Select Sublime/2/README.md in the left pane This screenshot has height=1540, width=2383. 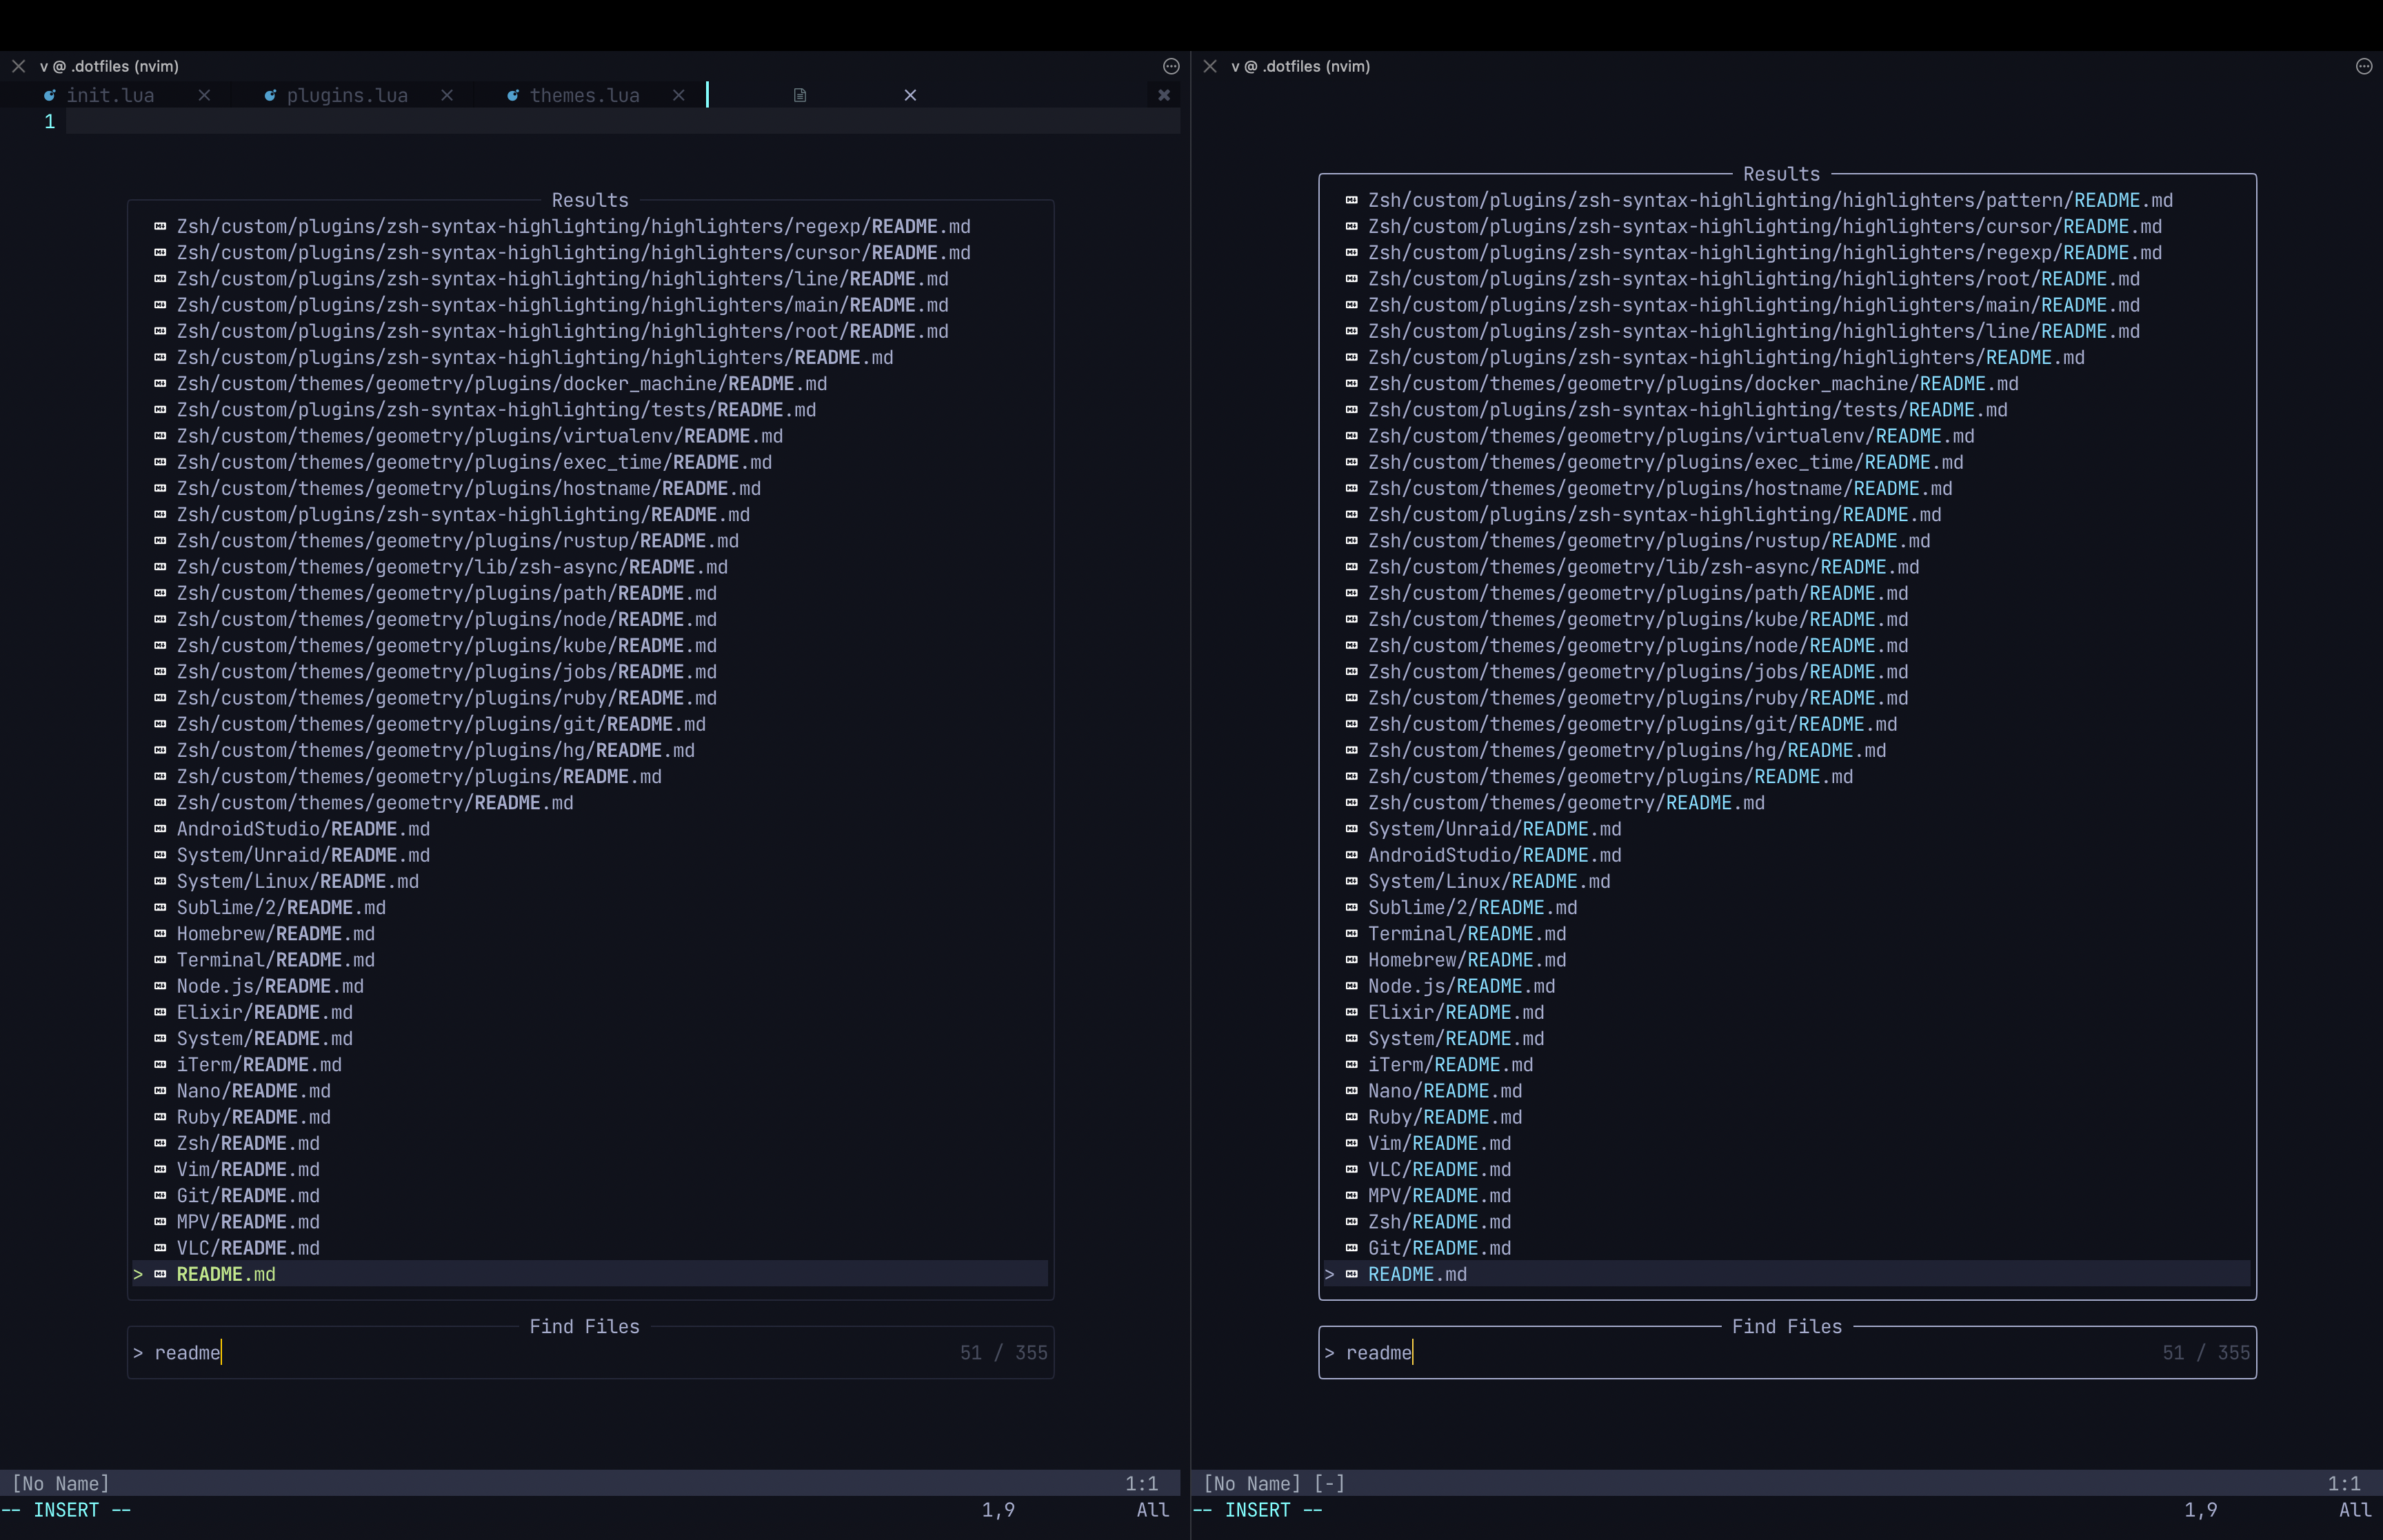(281, 907)
